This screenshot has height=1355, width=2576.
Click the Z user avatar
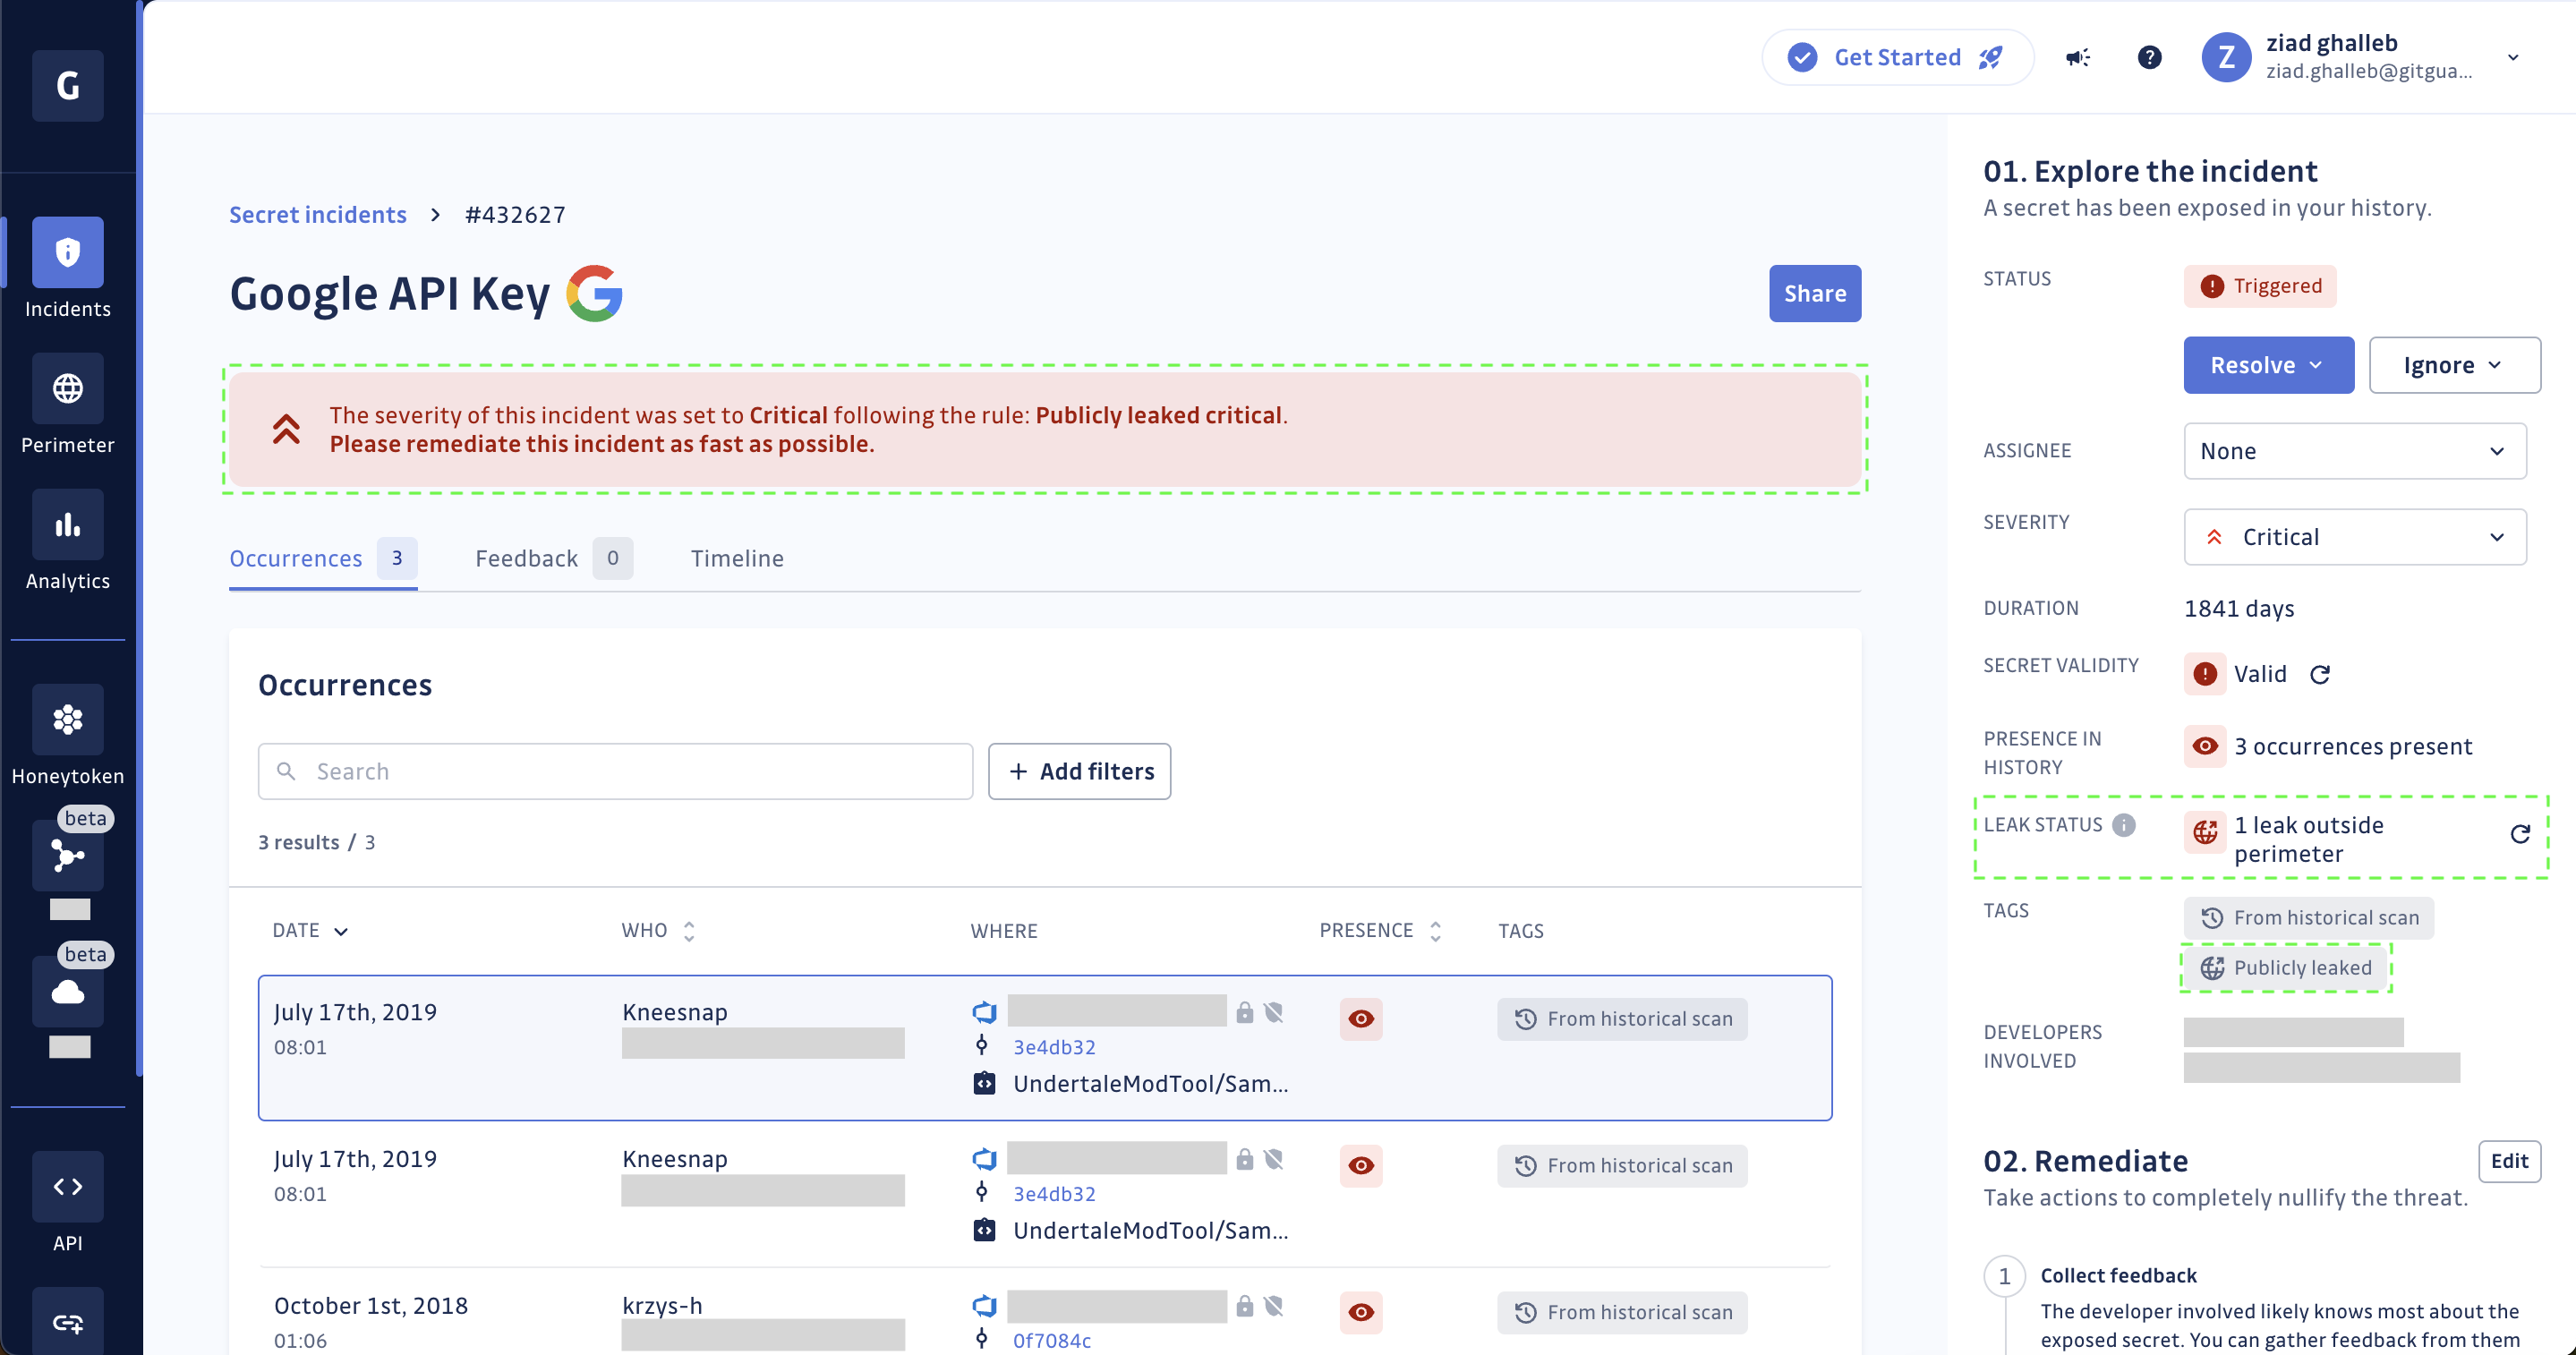pos(2226,58)
